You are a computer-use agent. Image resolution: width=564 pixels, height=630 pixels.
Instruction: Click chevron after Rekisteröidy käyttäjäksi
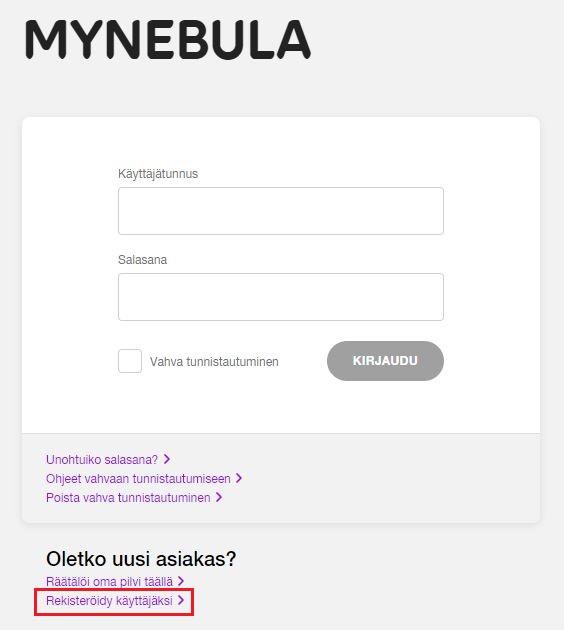pos(181,600)
